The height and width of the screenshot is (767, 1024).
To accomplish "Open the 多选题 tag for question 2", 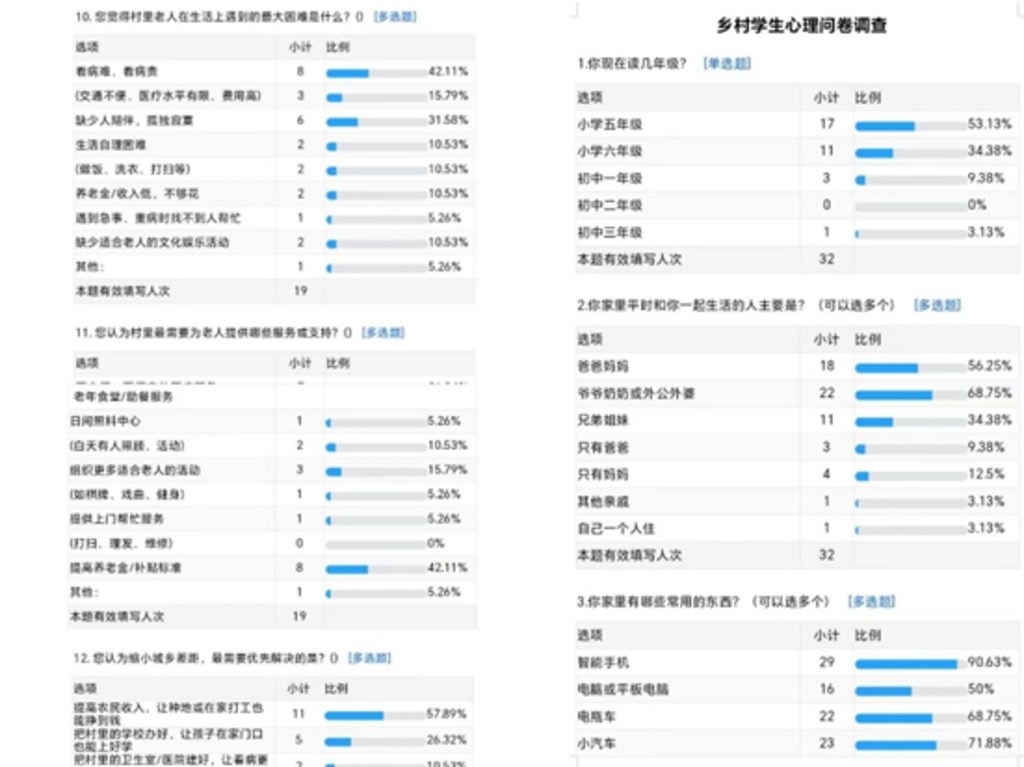I will coord(937,305).
